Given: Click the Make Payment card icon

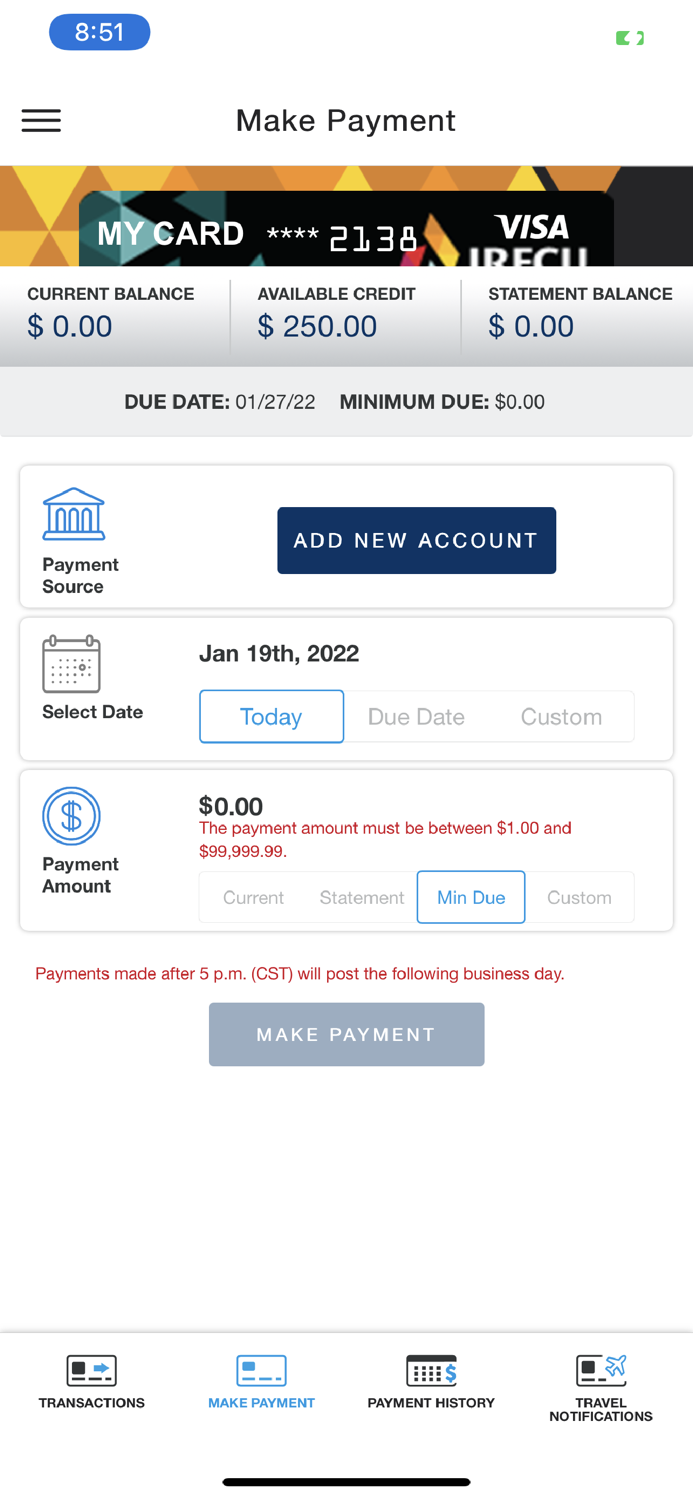Looking at the screenshot, I should [261, 1371].
